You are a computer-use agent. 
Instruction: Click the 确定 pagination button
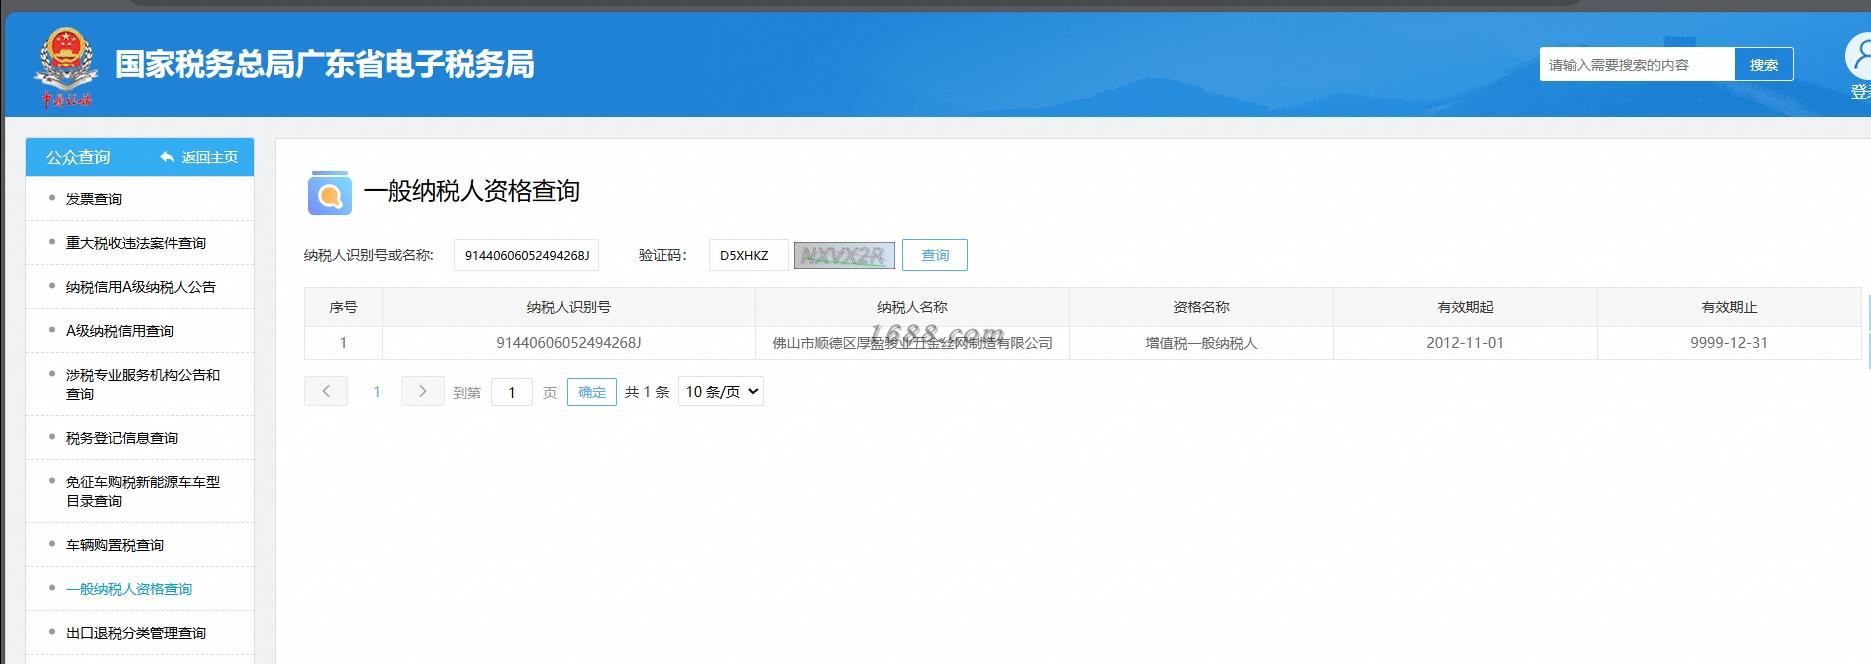tap(592, 392)
